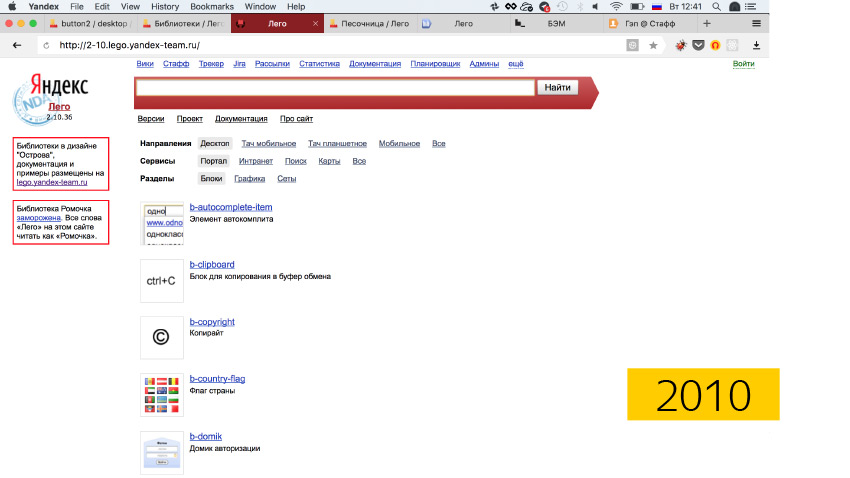Image resolution: width=850 pixels, height=478 pixels.
Task: Select Сеты section filter
Action: click(x=287, y=178)
